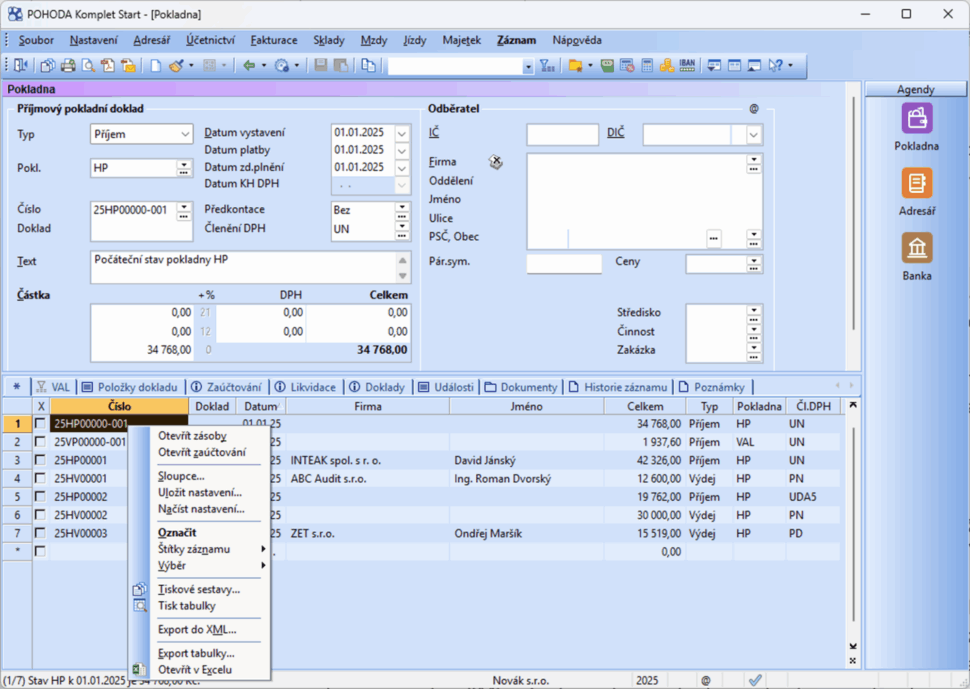Mark the checkbox in row 7 ZET s.r.o.
The width and height of the screenshot is (970, 689).
pos(41,533)
